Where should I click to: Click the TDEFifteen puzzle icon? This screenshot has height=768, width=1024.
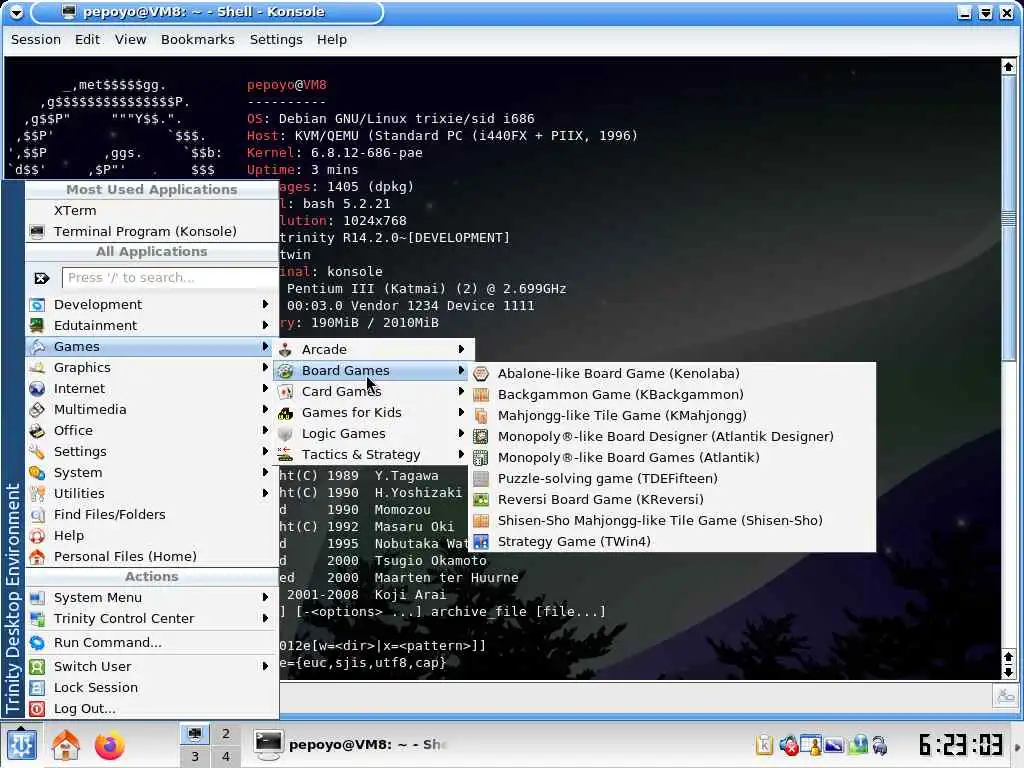click(x=481, y=478)
